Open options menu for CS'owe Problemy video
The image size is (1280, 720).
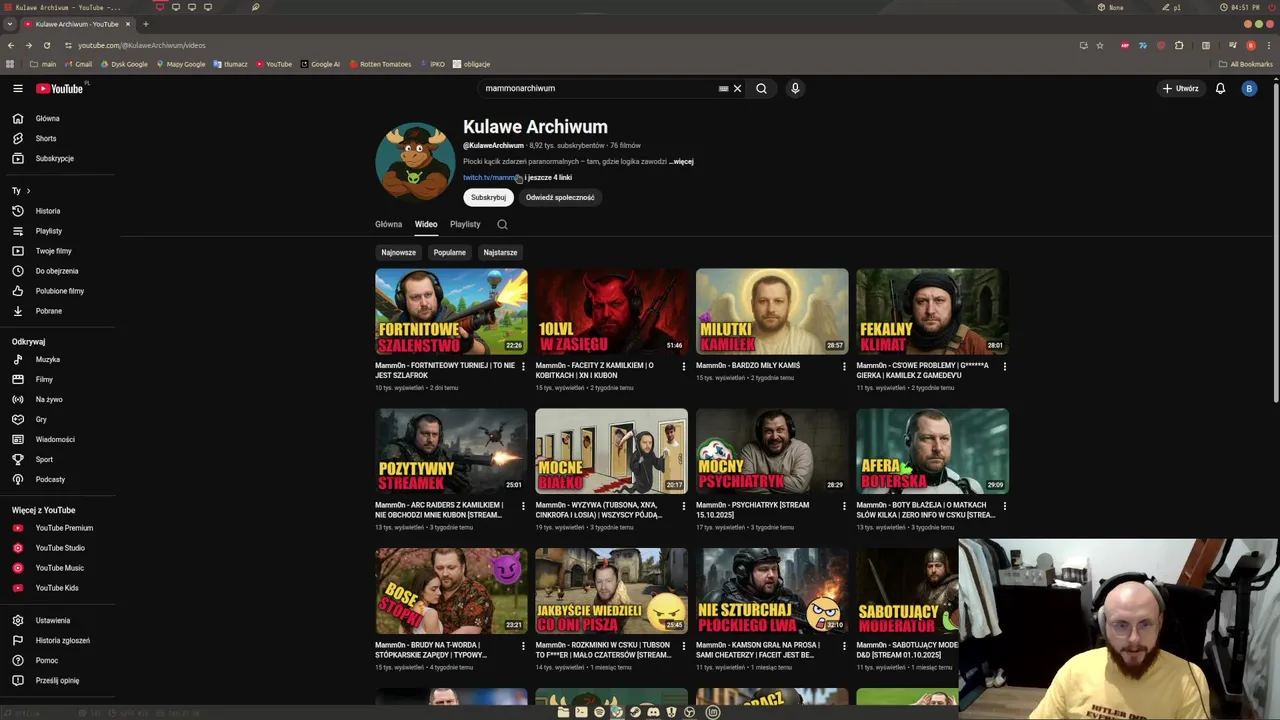tap(1004, 367)
